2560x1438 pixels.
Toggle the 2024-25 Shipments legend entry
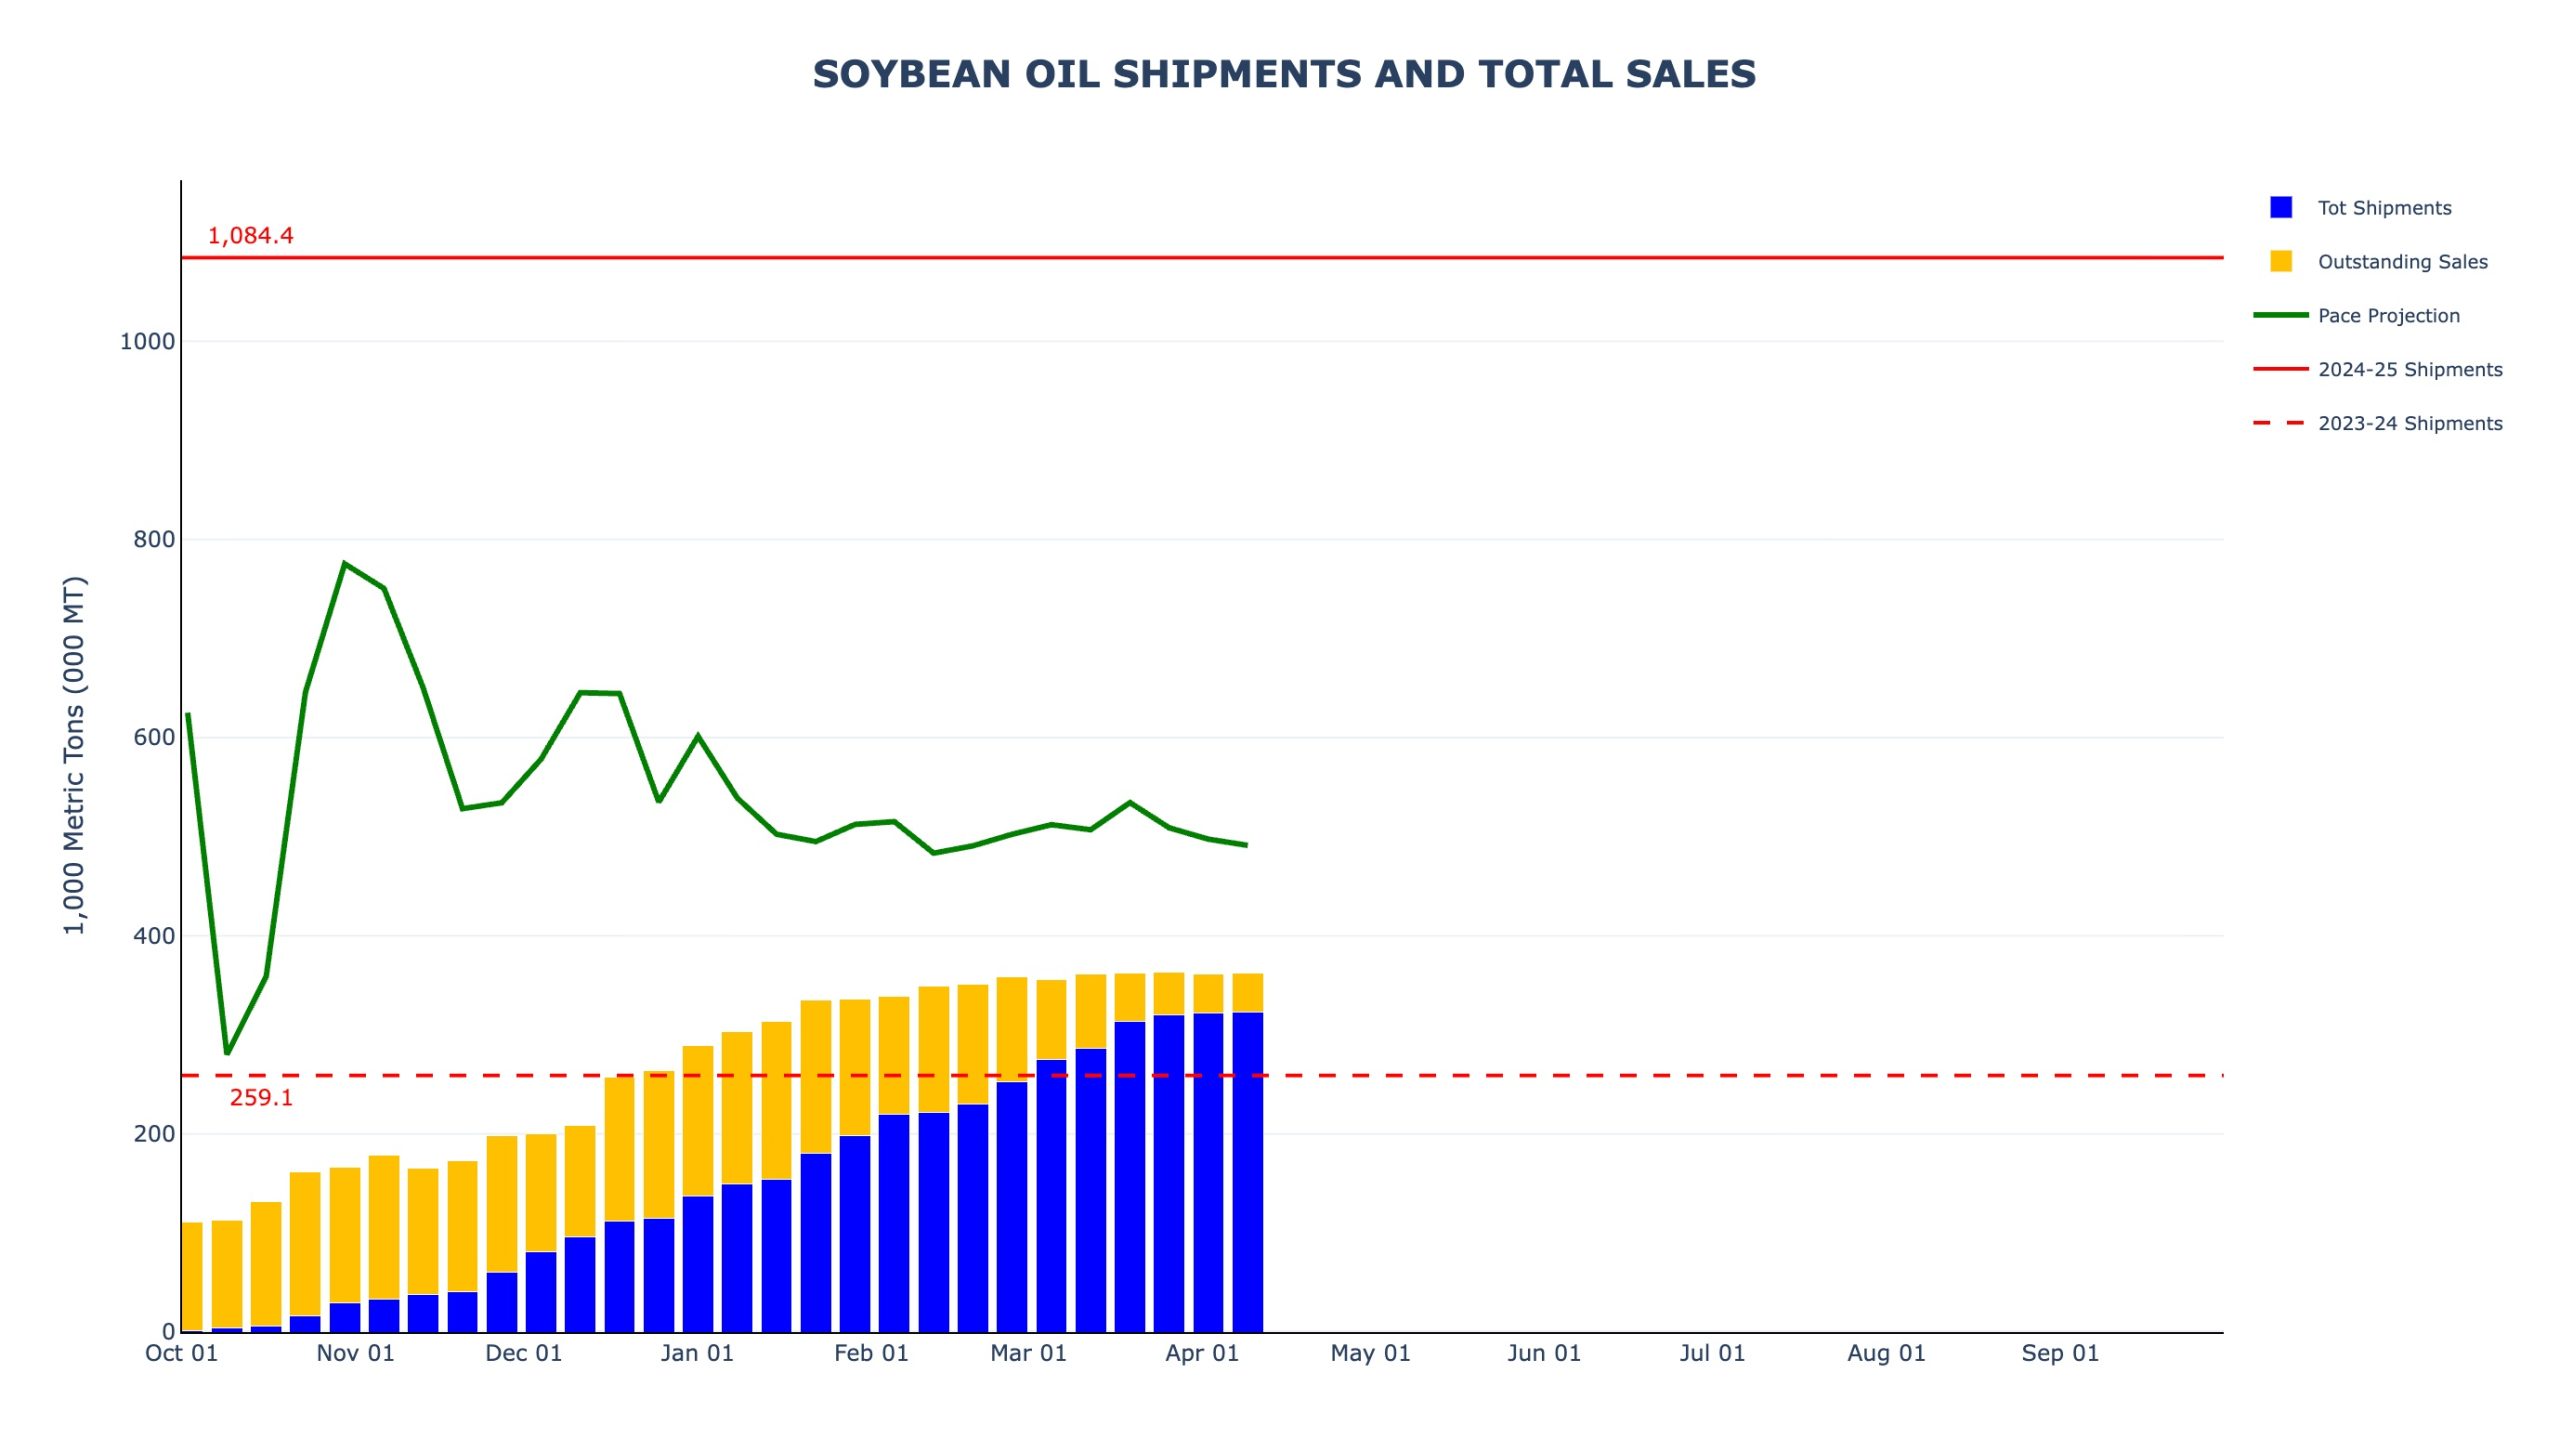2409,370
